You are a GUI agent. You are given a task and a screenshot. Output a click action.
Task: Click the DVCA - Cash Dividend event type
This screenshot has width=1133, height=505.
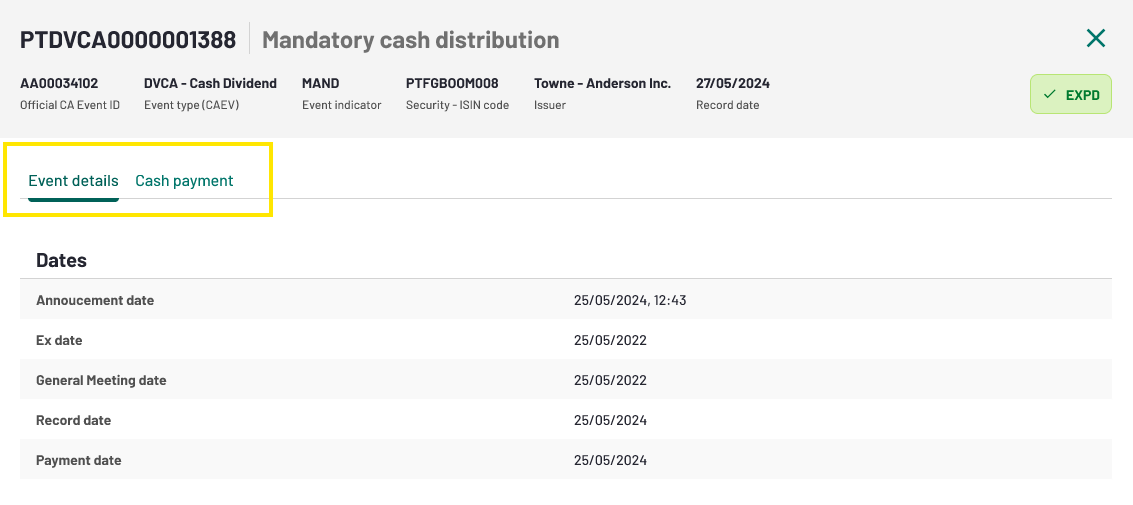point(210,83)
